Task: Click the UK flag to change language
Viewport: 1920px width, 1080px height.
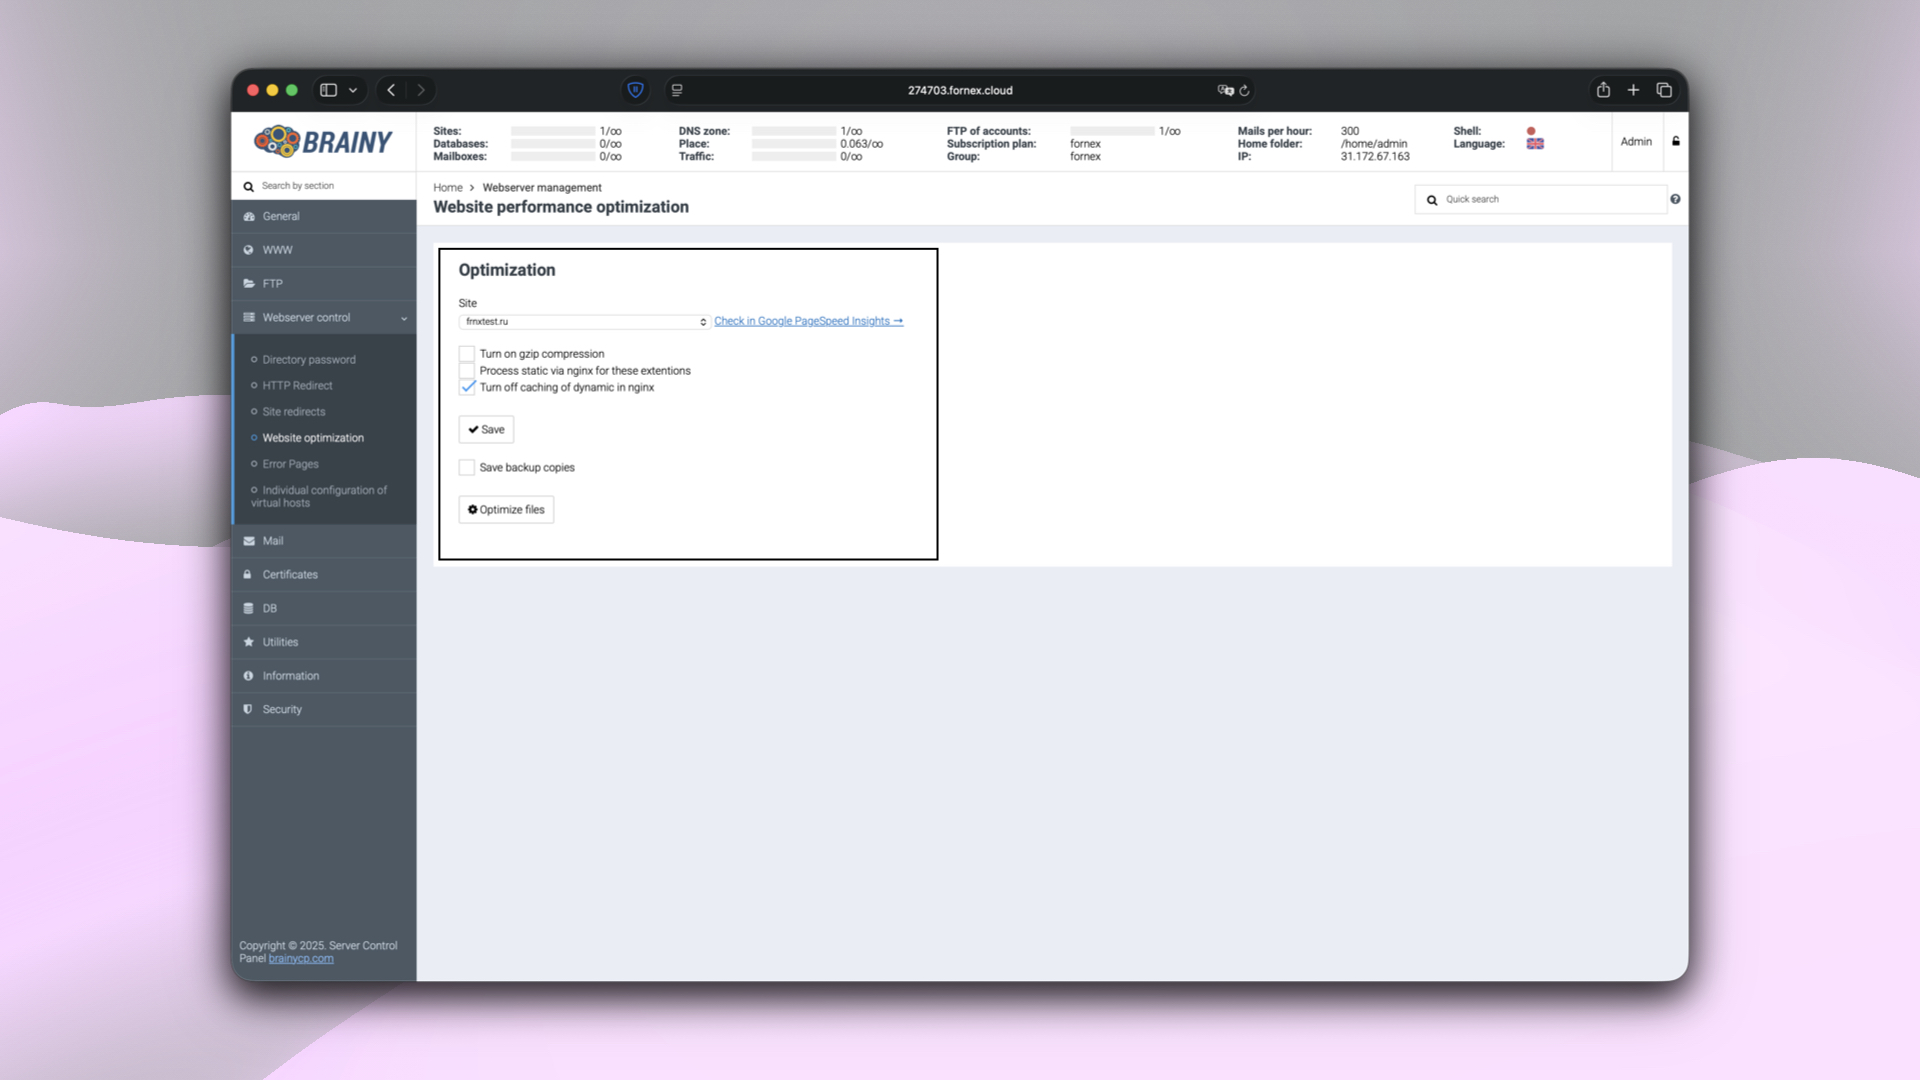Action: point(1534,143)
